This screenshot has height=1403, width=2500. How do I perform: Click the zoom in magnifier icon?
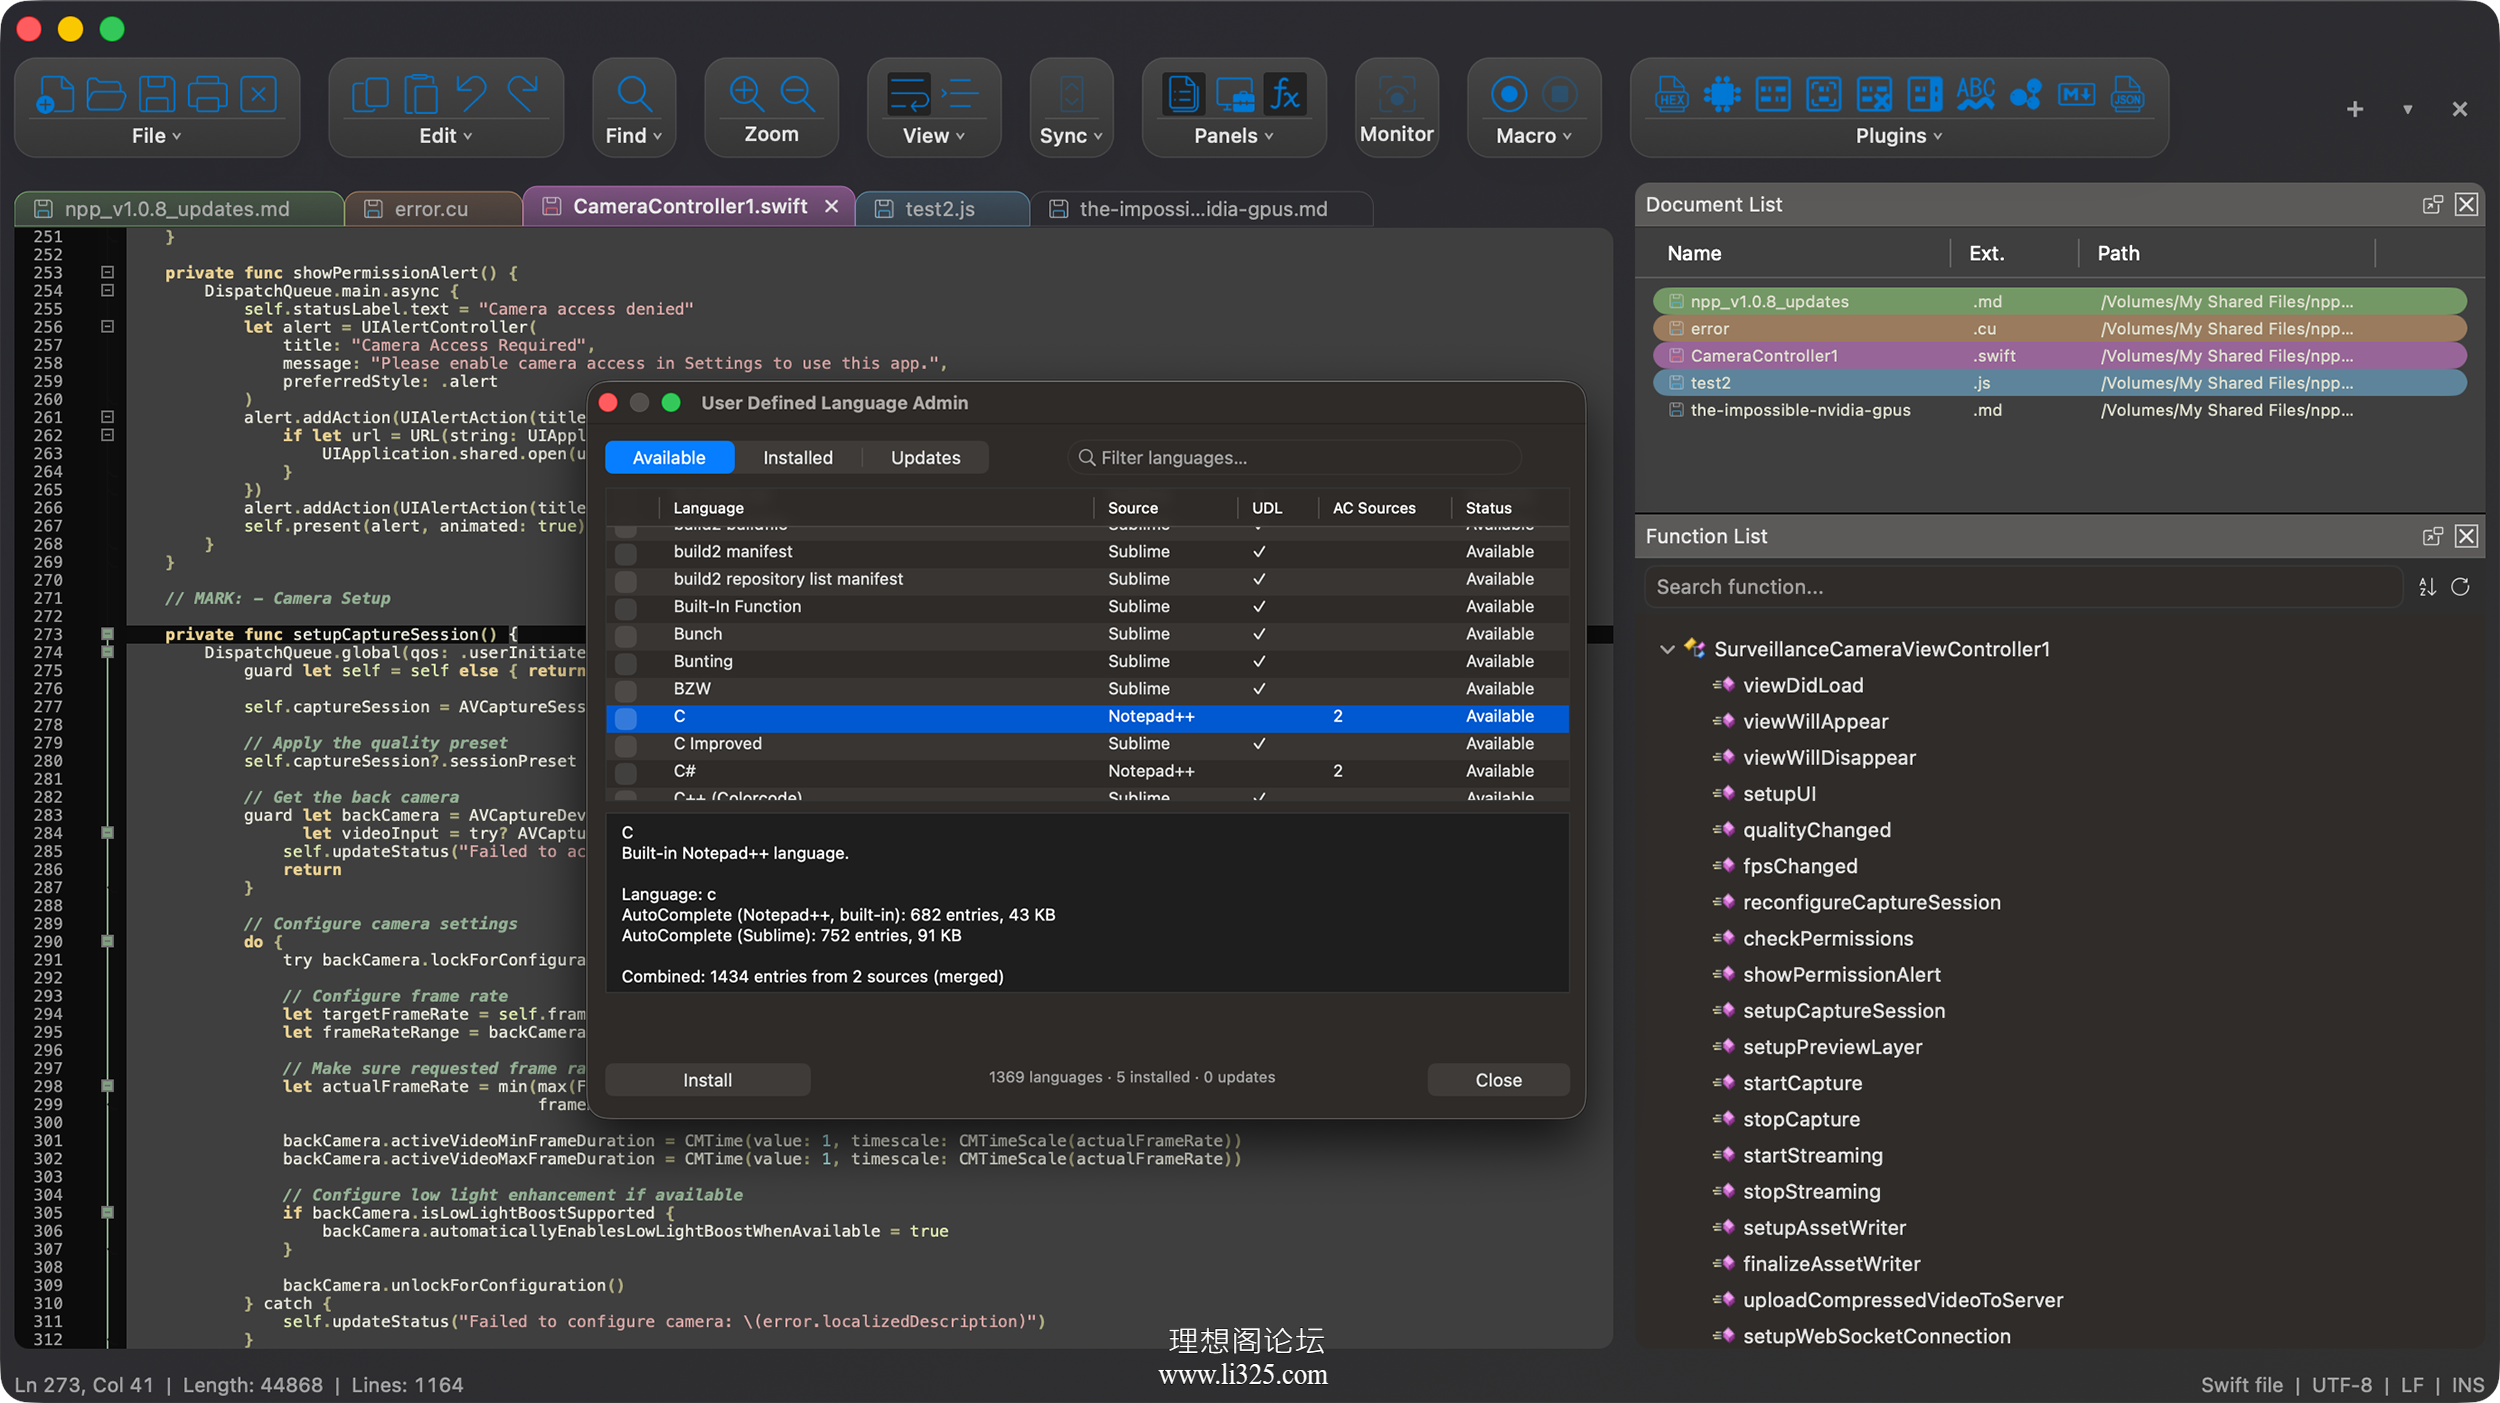tap(746, 94)
